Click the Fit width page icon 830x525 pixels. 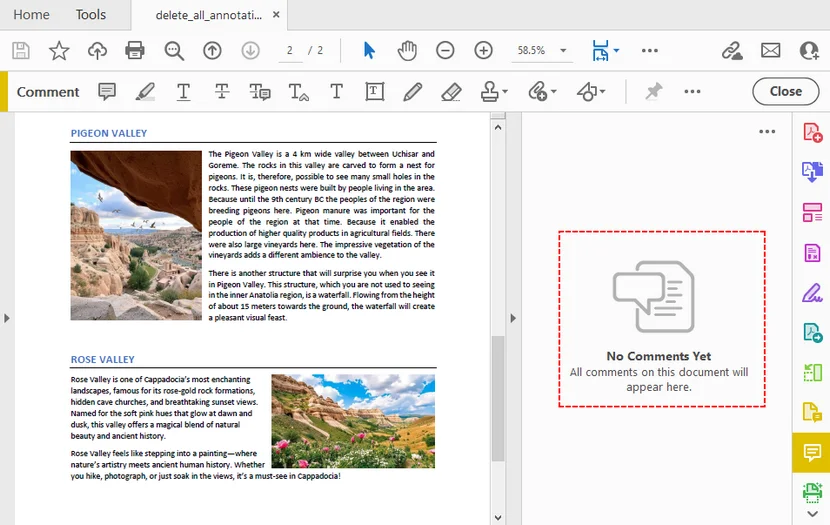click(600, 51)
